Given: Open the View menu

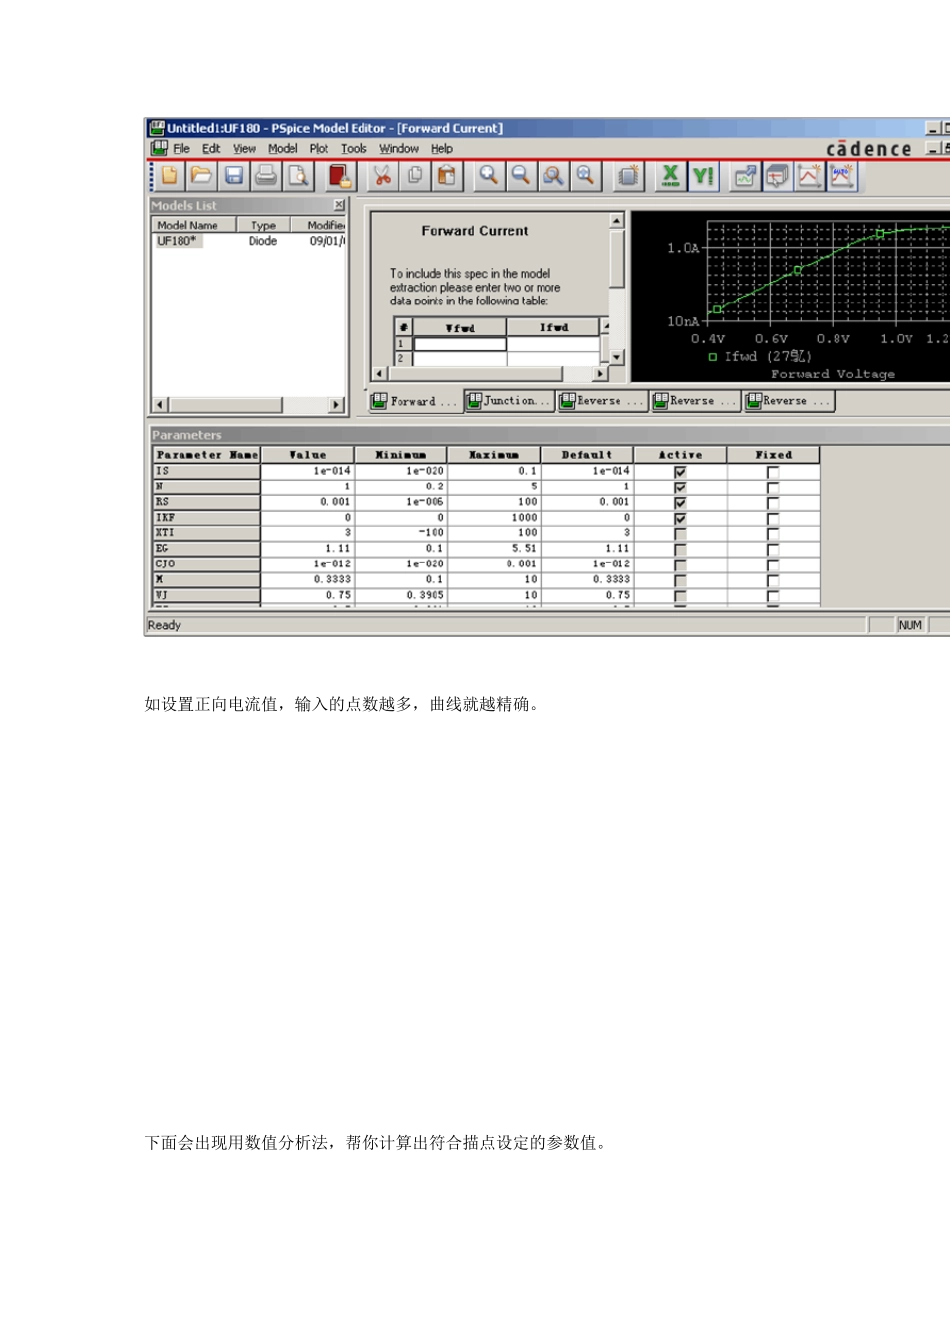Looking at the screenshot, I should click(x=244, y=148).
